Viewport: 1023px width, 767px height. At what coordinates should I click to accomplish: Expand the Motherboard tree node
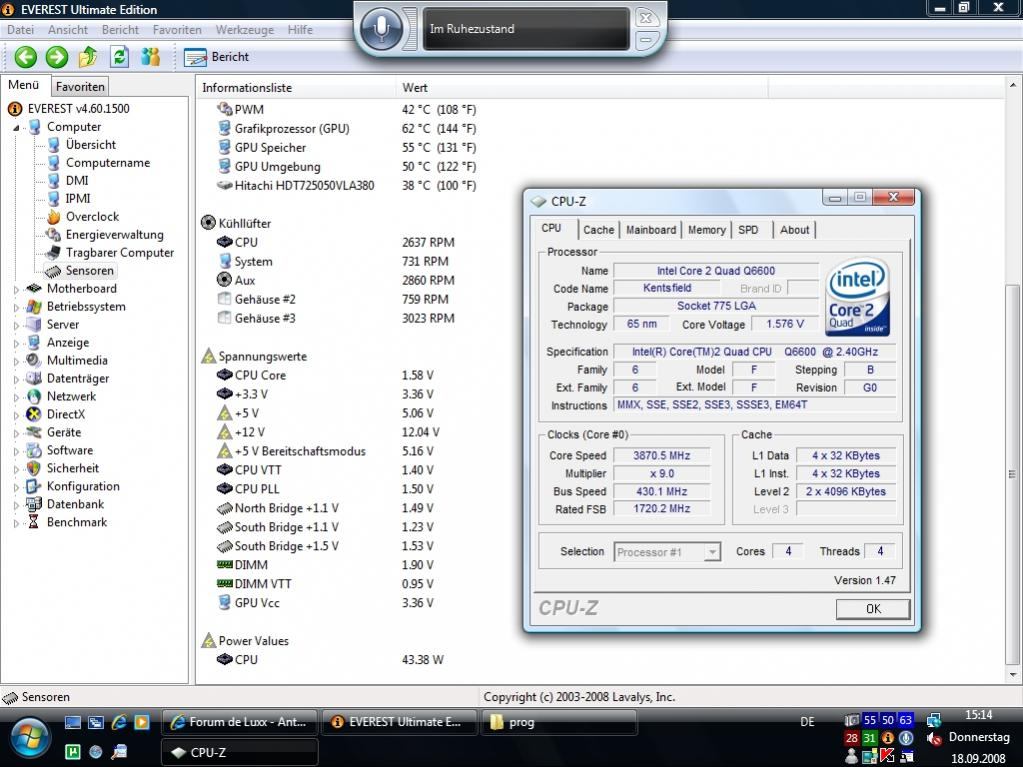click(x=16, y=288)
